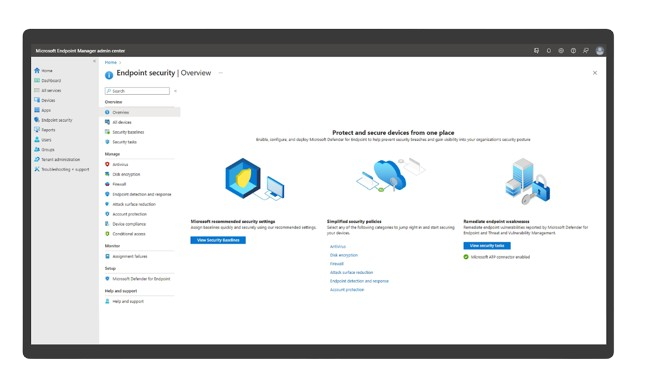Screen dimensions: 645x387
Task: Open the Directory + subscription icon in top bar
Action: click(x=536, y=51)
